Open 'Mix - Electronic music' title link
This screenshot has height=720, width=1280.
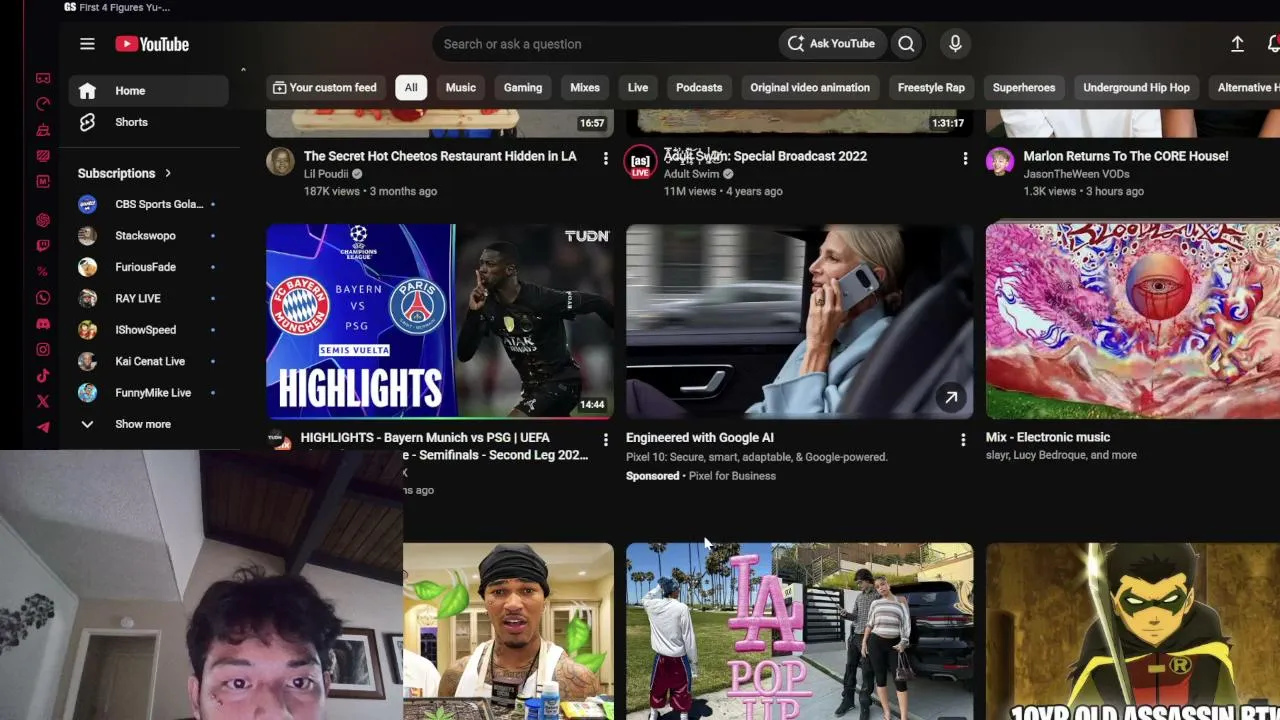[x=1048, y=437]
